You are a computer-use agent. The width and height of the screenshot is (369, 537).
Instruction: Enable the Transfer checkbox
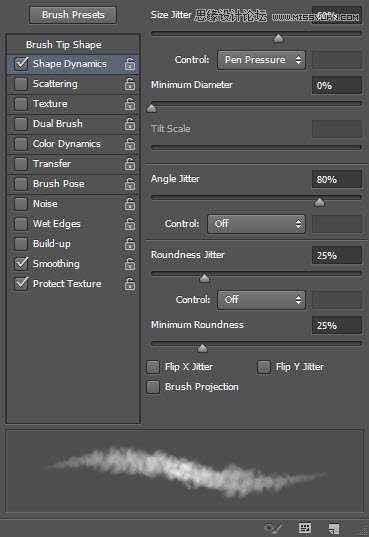(21, 164)
